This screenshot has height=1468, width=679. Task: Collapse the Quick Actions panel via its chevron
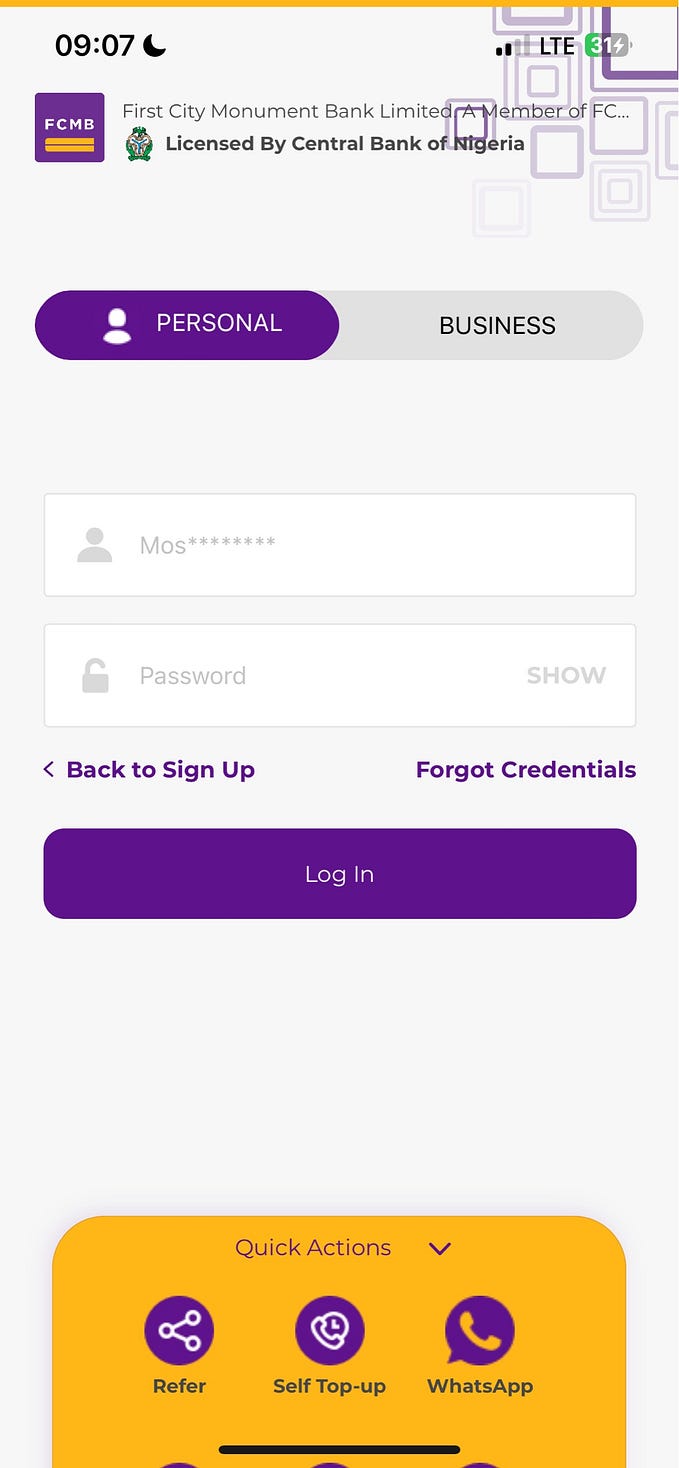440,1248
